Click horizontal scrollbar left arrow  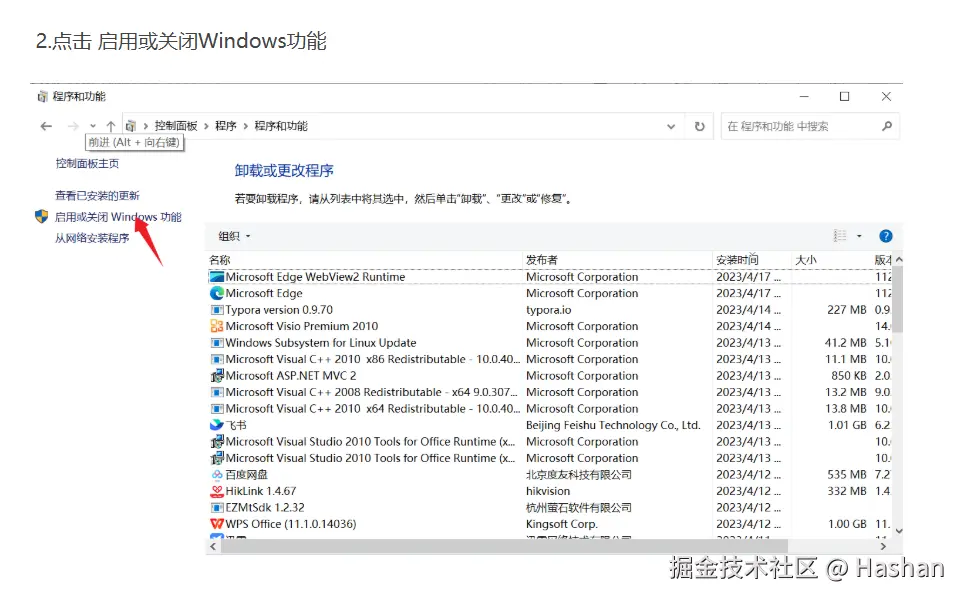pyautogui.click(x=213, y=547)
